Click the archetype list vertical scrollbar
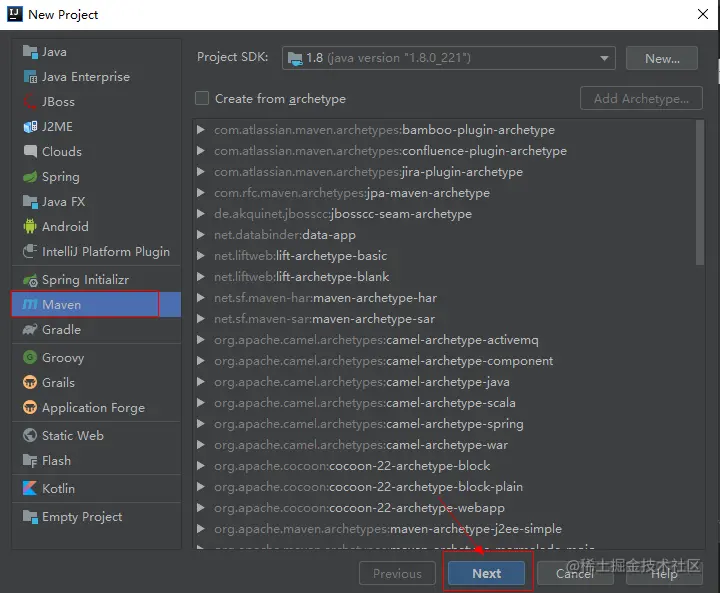Screen dimensions: 720x593 (x=700, y=192)
